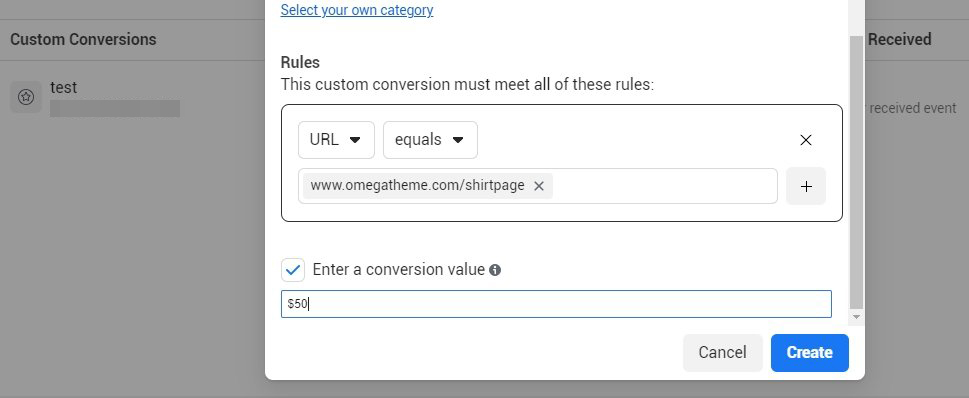Open the equals condition dropdown

click(430, 140)
